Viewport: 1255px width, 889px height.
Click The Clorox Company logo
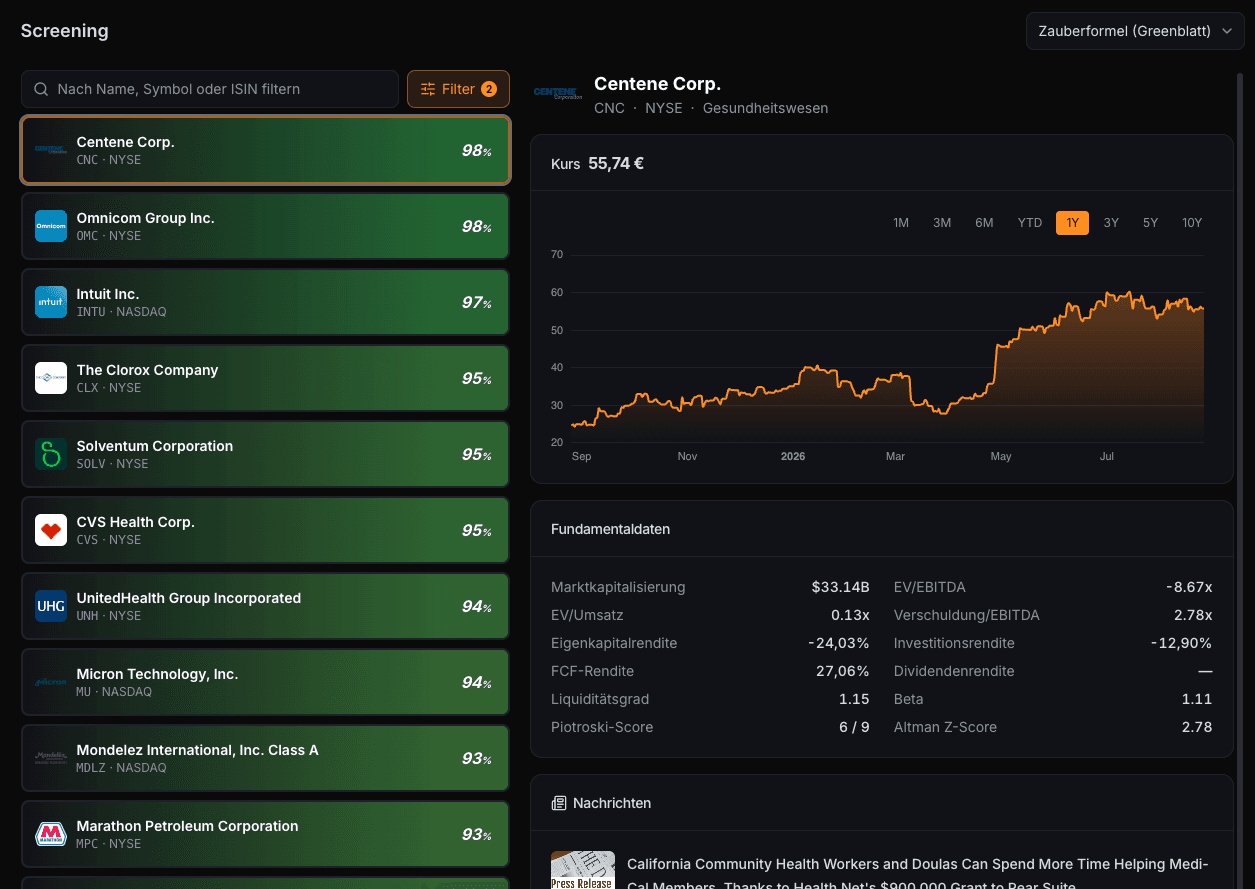pyautogui.click(x=51, y=378)
